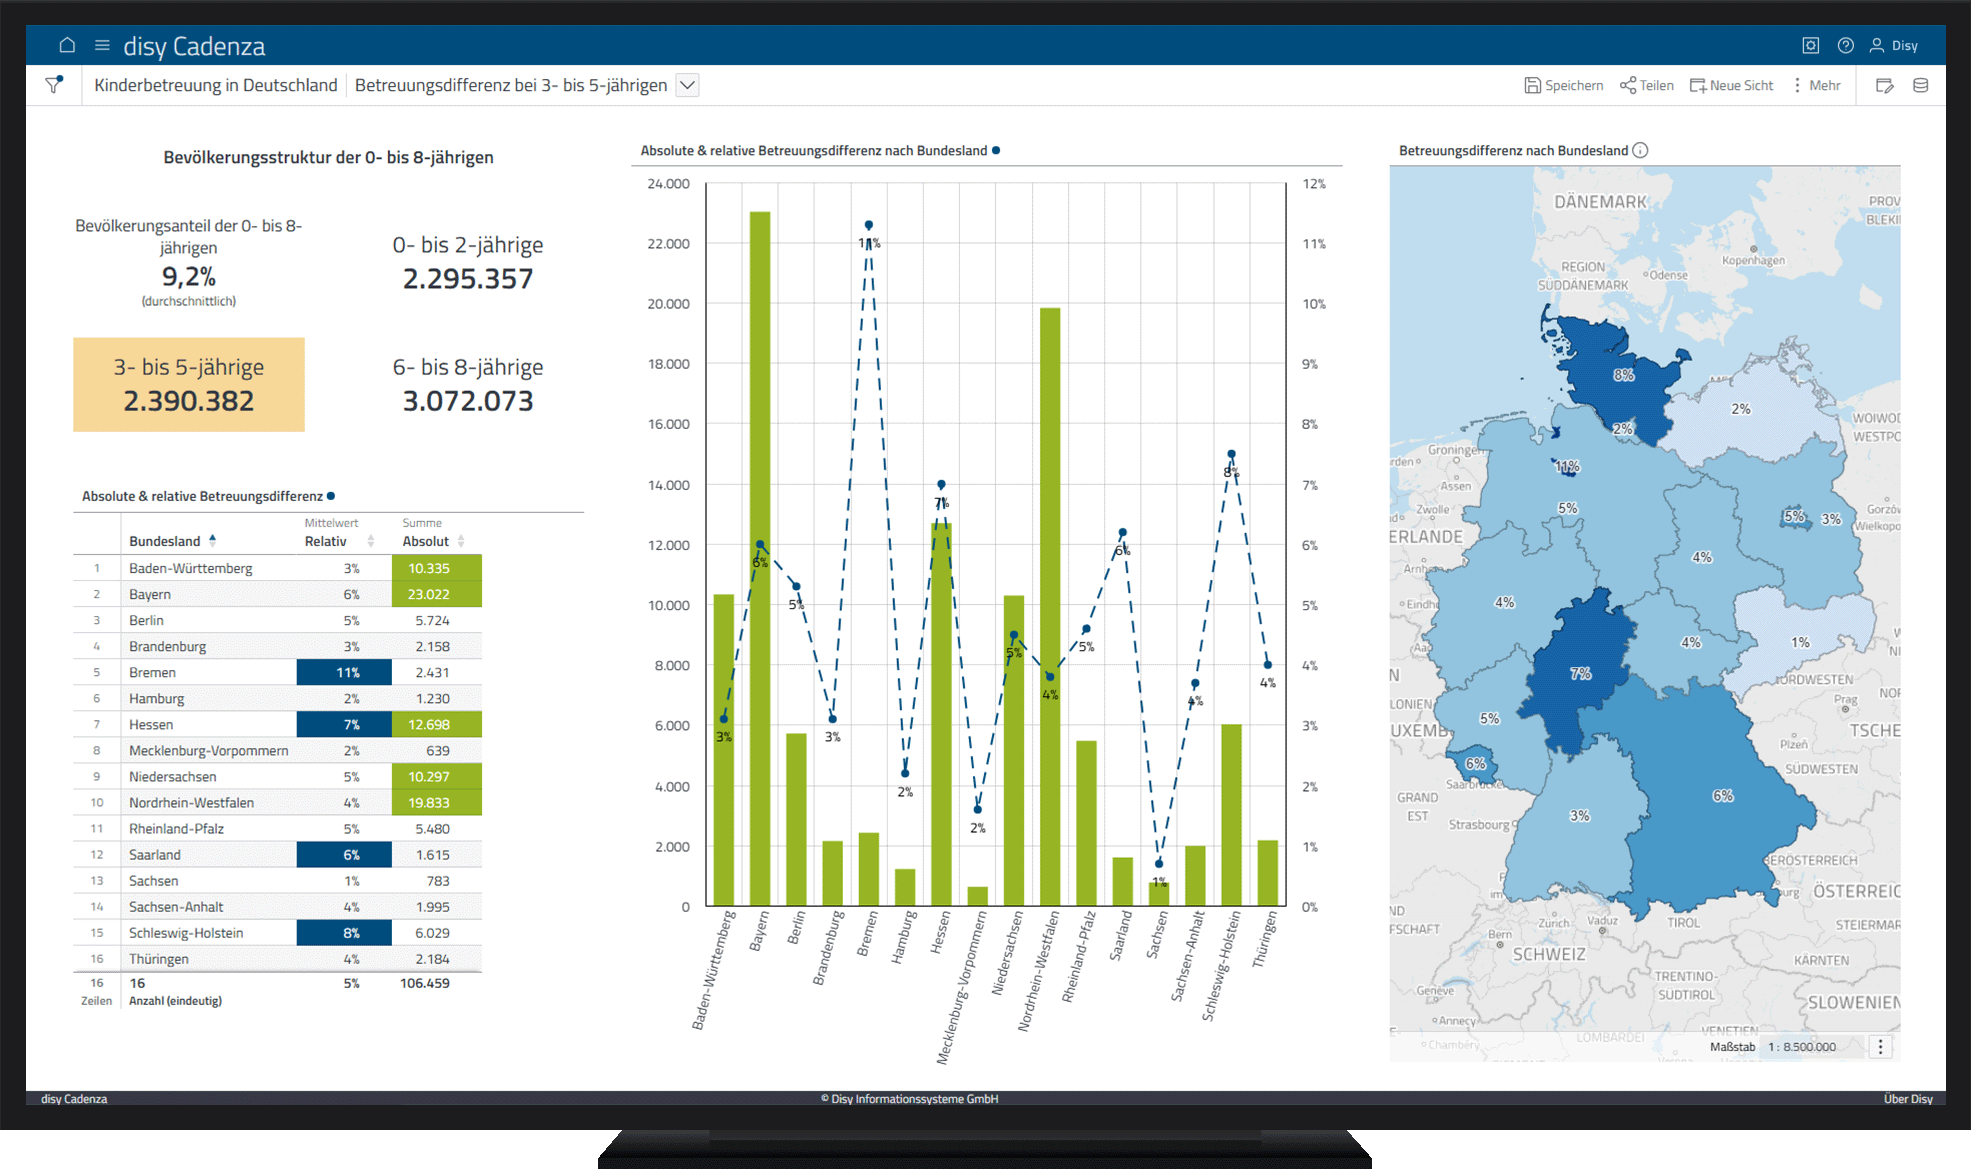Expand the view selector dropdown chevron
This screenshot has width=1971, height=1169.
point(687,85)
